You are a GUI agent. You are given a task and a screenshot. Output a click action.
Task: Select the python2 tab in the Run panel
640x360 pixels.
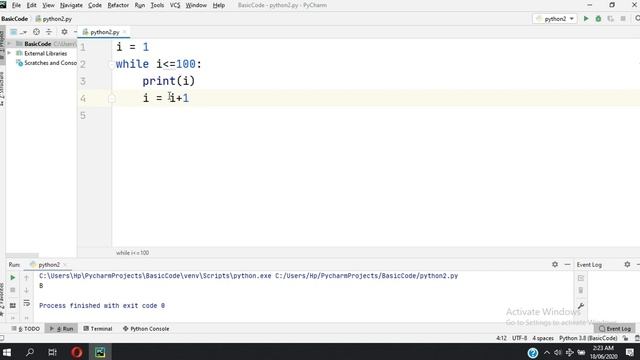49,264
